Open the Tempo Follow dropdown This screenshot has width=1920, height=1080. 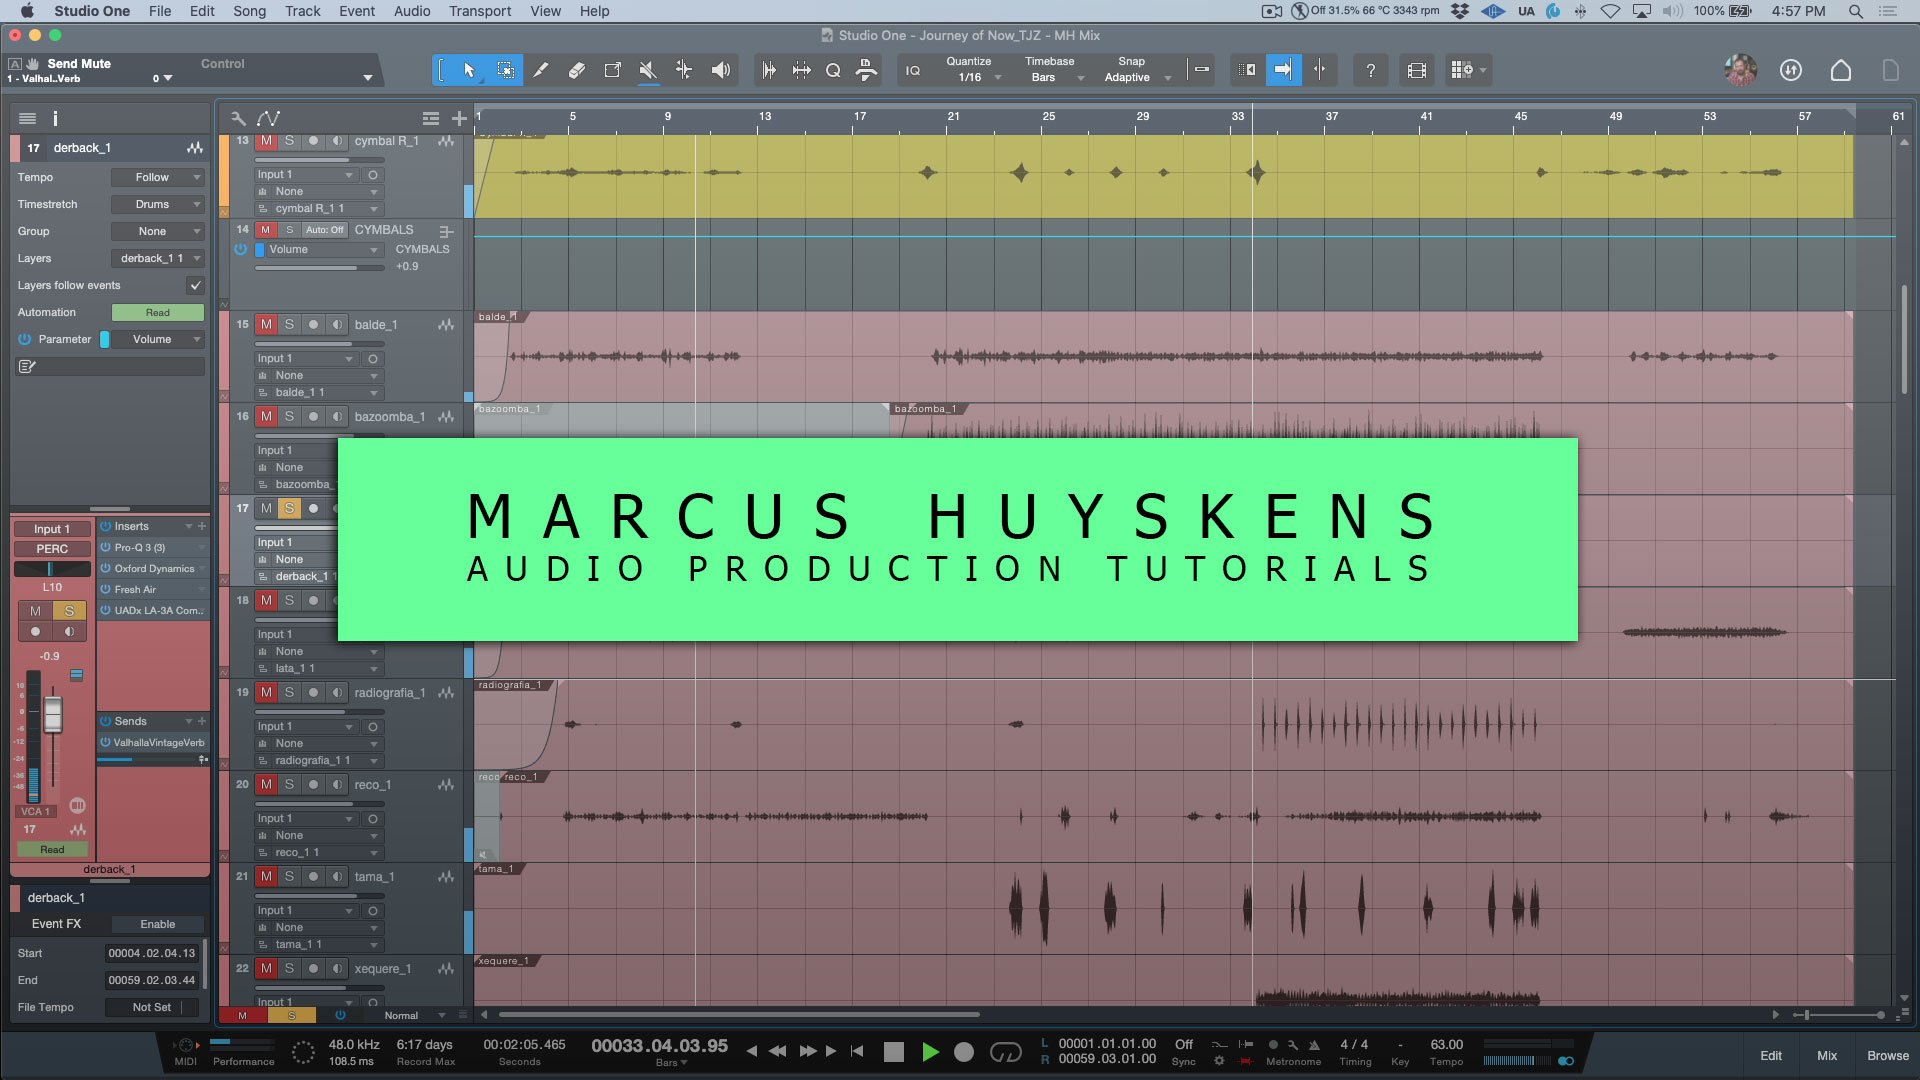click(x=157, y=177)
